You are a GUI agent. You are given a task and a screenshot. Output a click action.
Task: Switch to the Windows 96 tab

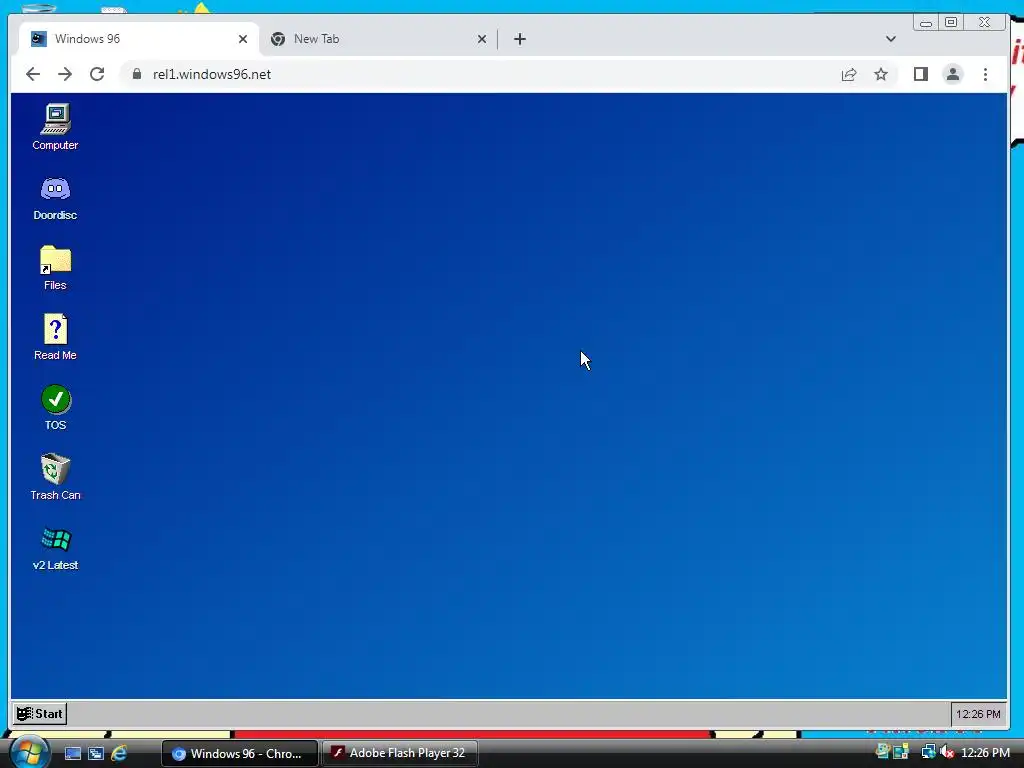(139, 39)
